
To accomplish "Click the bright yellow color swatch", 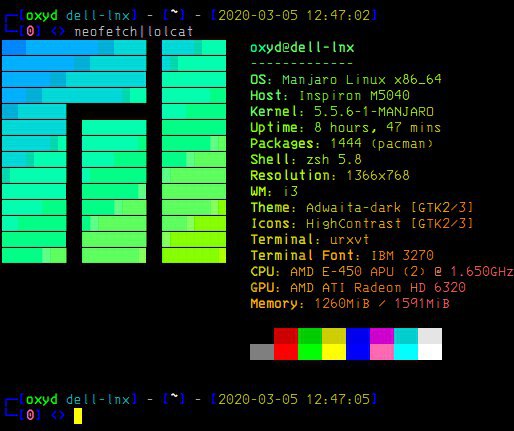I will click(334, 352).
